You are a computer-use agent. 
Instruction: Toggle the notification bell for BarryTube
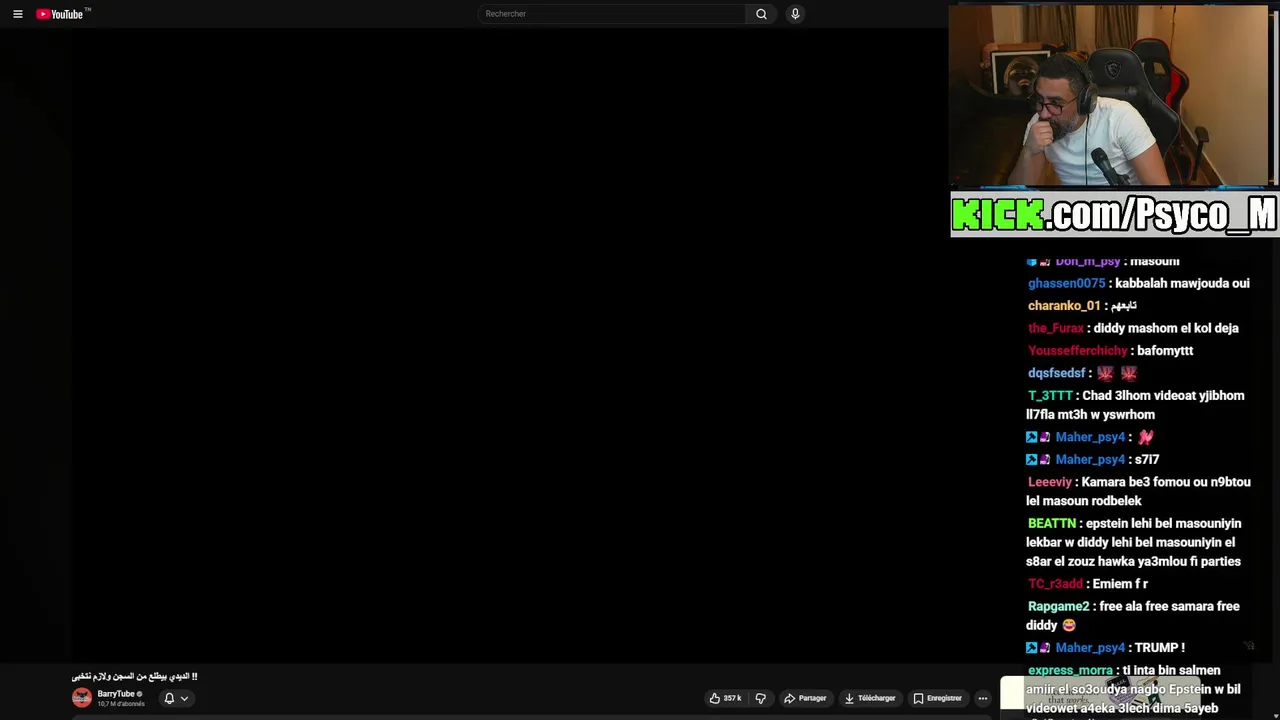point(169,698)
